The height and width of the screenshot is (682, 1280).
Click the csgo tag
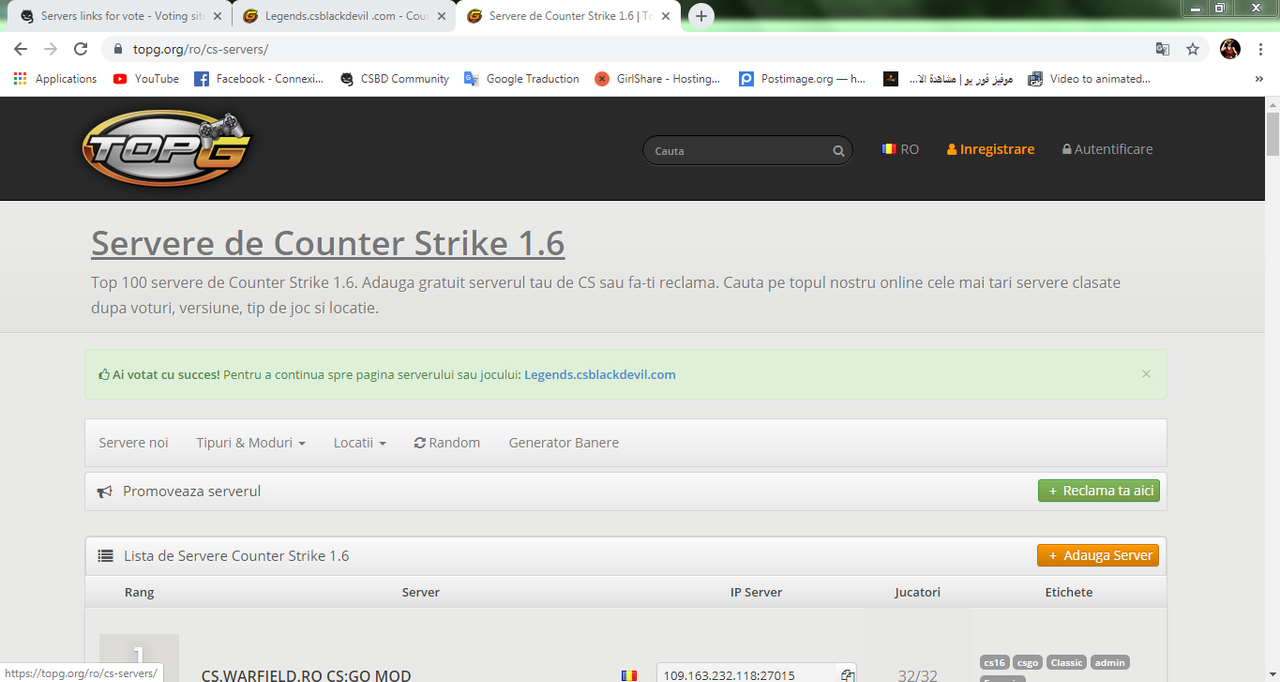pos(1027,662)
